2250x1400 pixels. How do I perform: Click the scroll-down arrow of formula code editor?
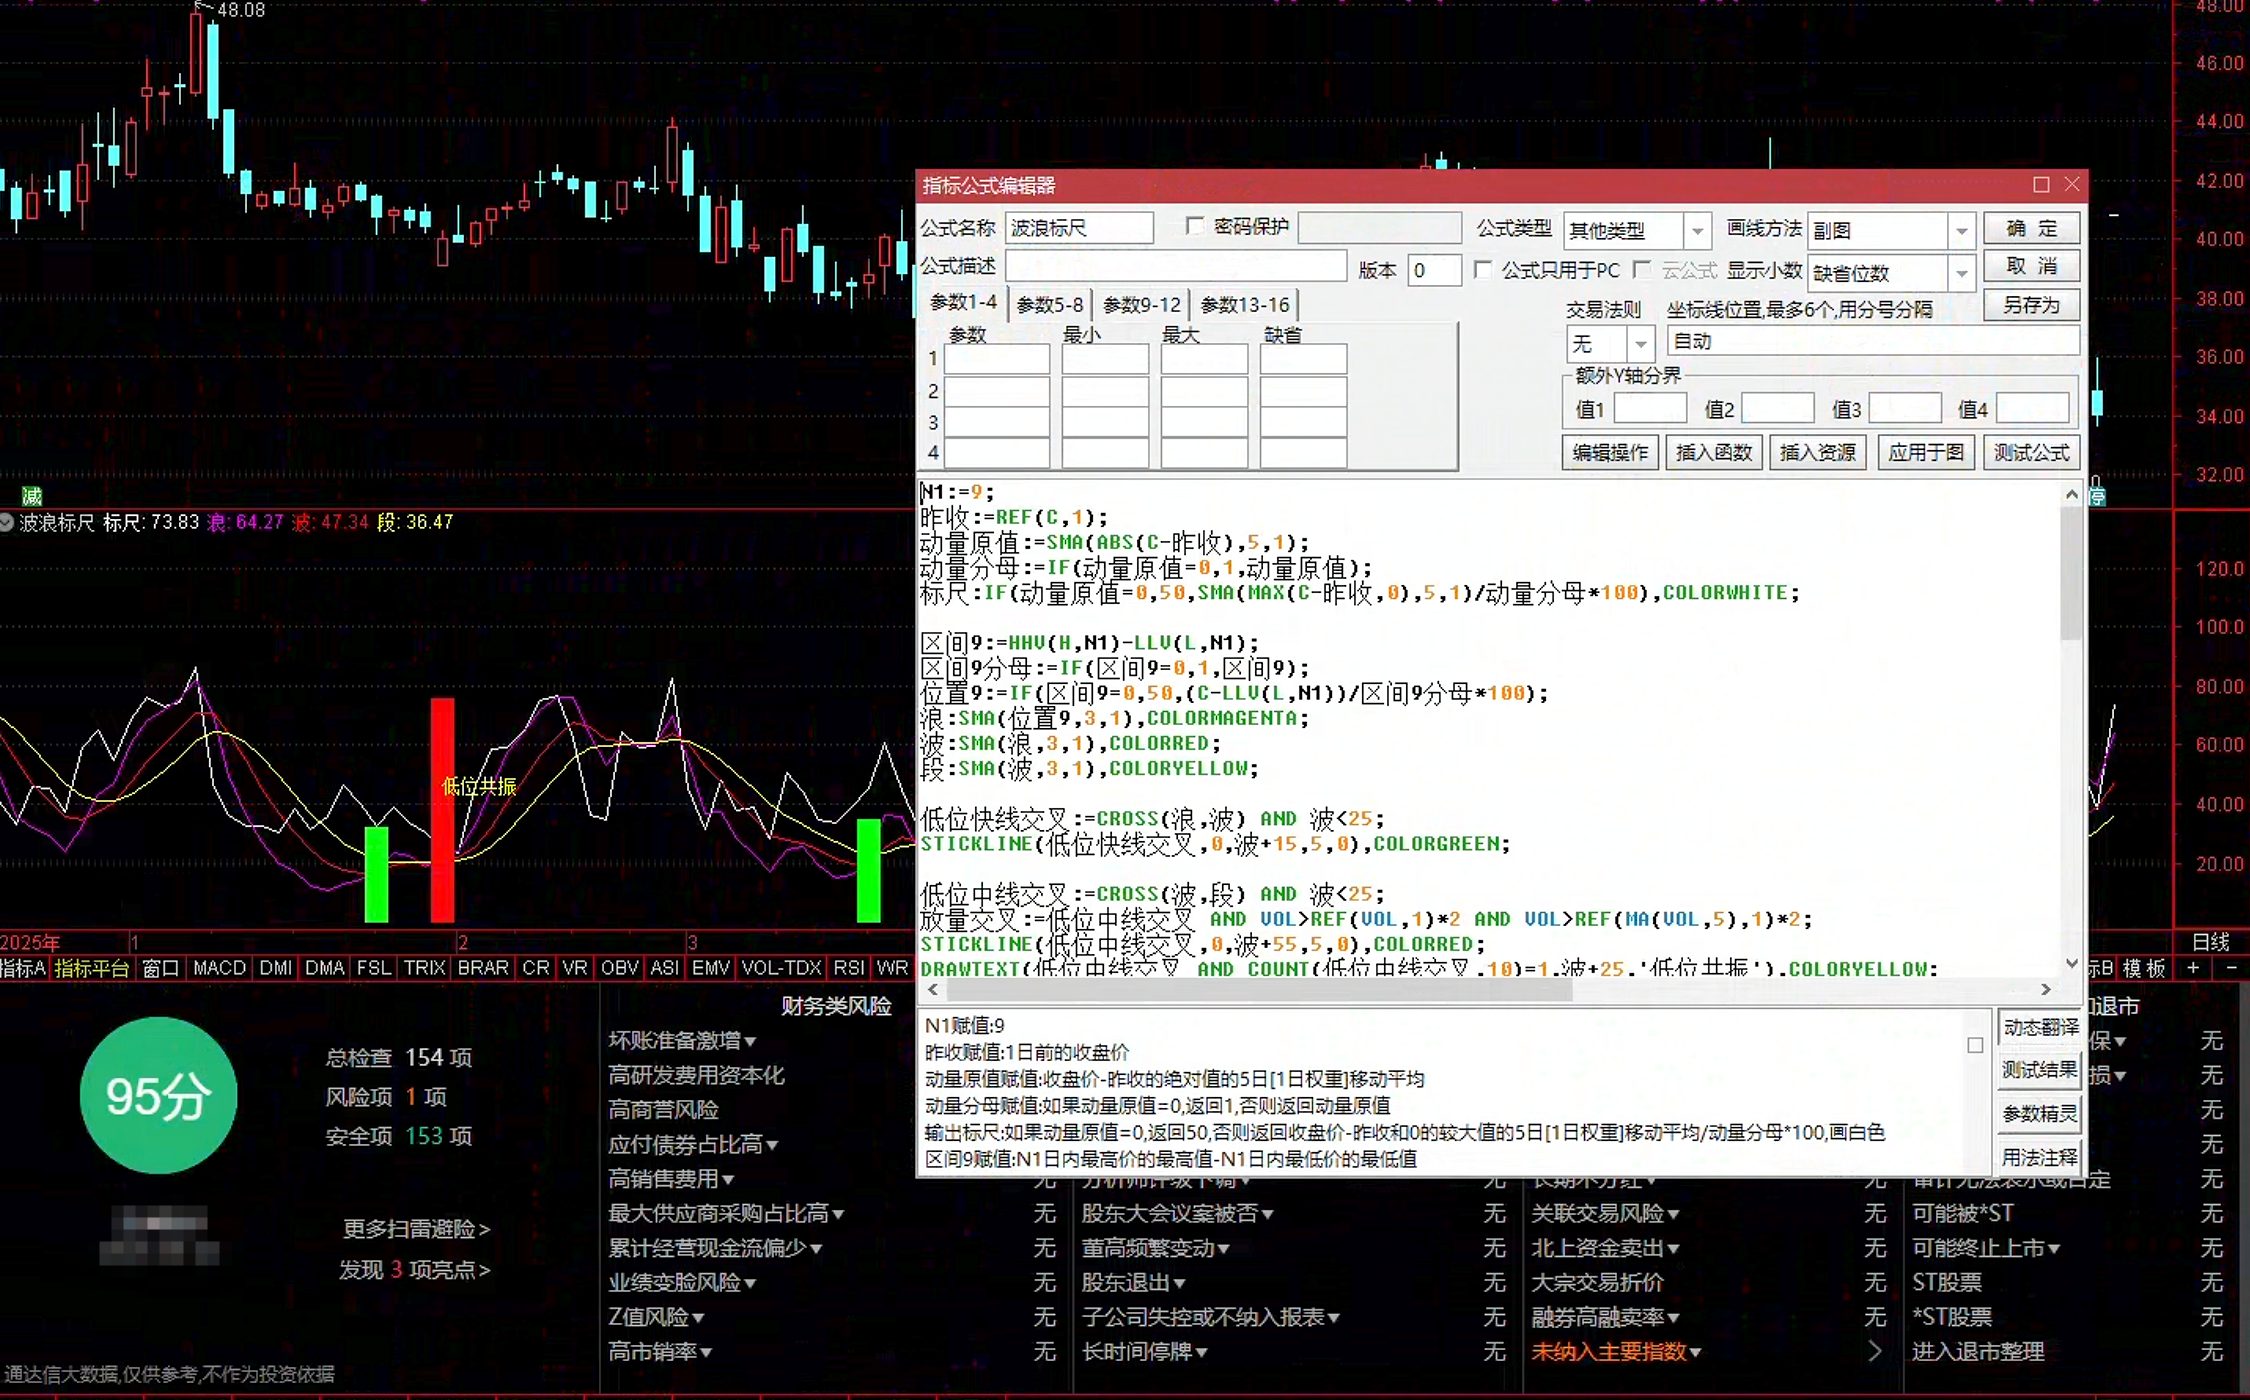[2072, 963]
